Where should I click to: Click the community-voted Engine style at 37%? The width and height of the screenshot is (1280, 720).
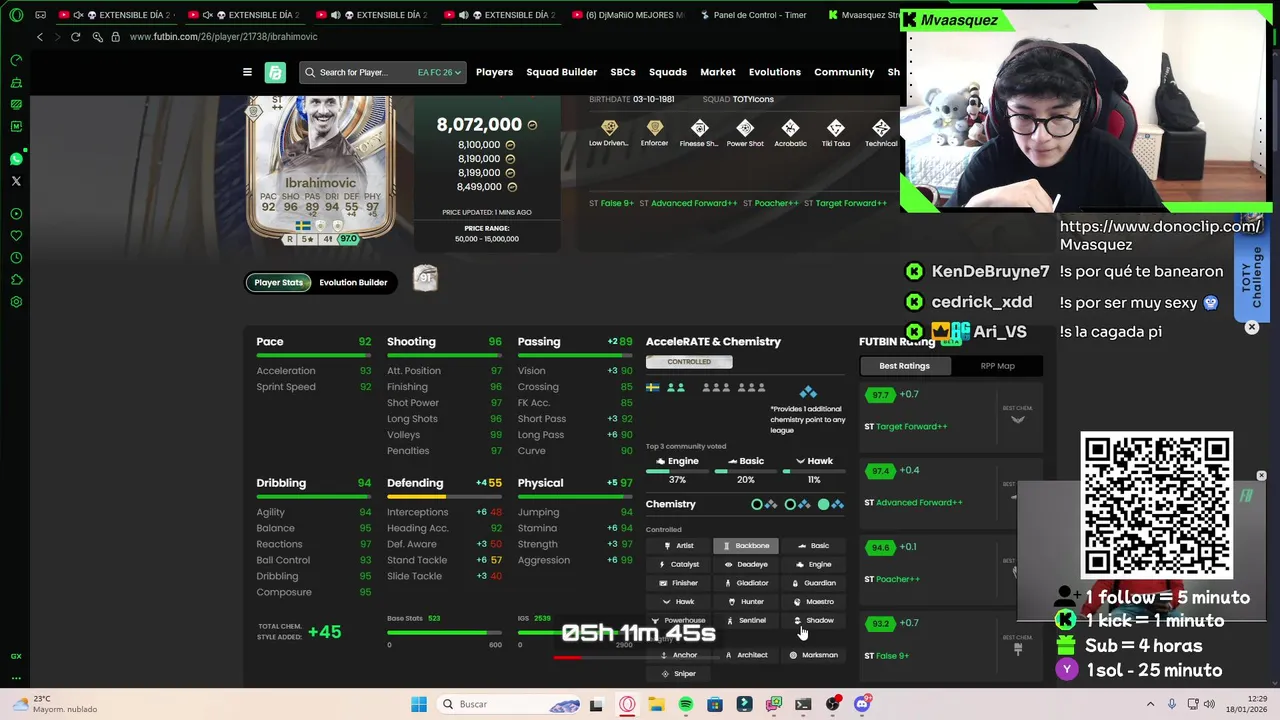[x=677, y=469]
